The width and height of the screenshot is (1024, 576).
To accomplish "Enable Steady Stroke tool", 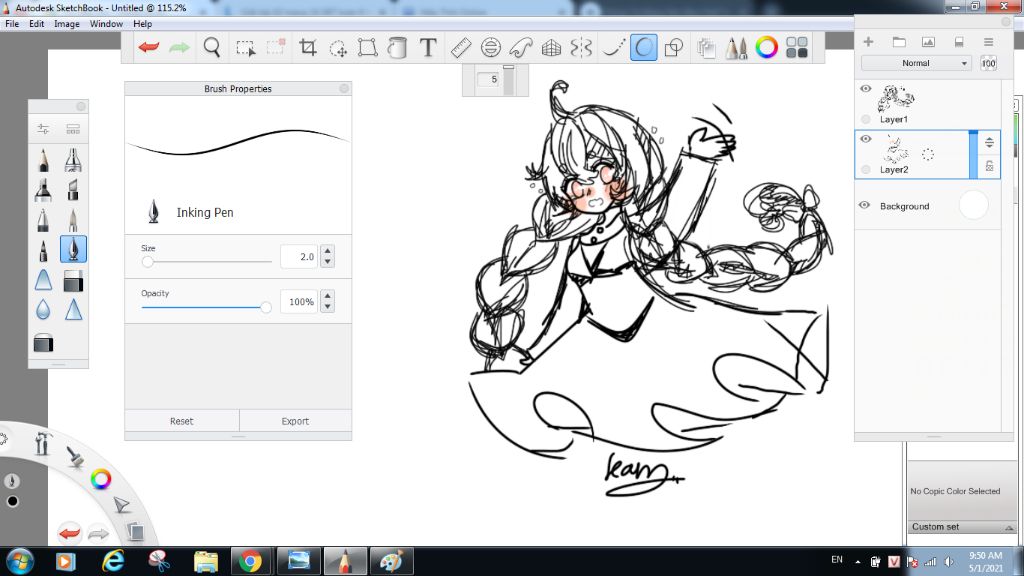I will click(613, 48).
